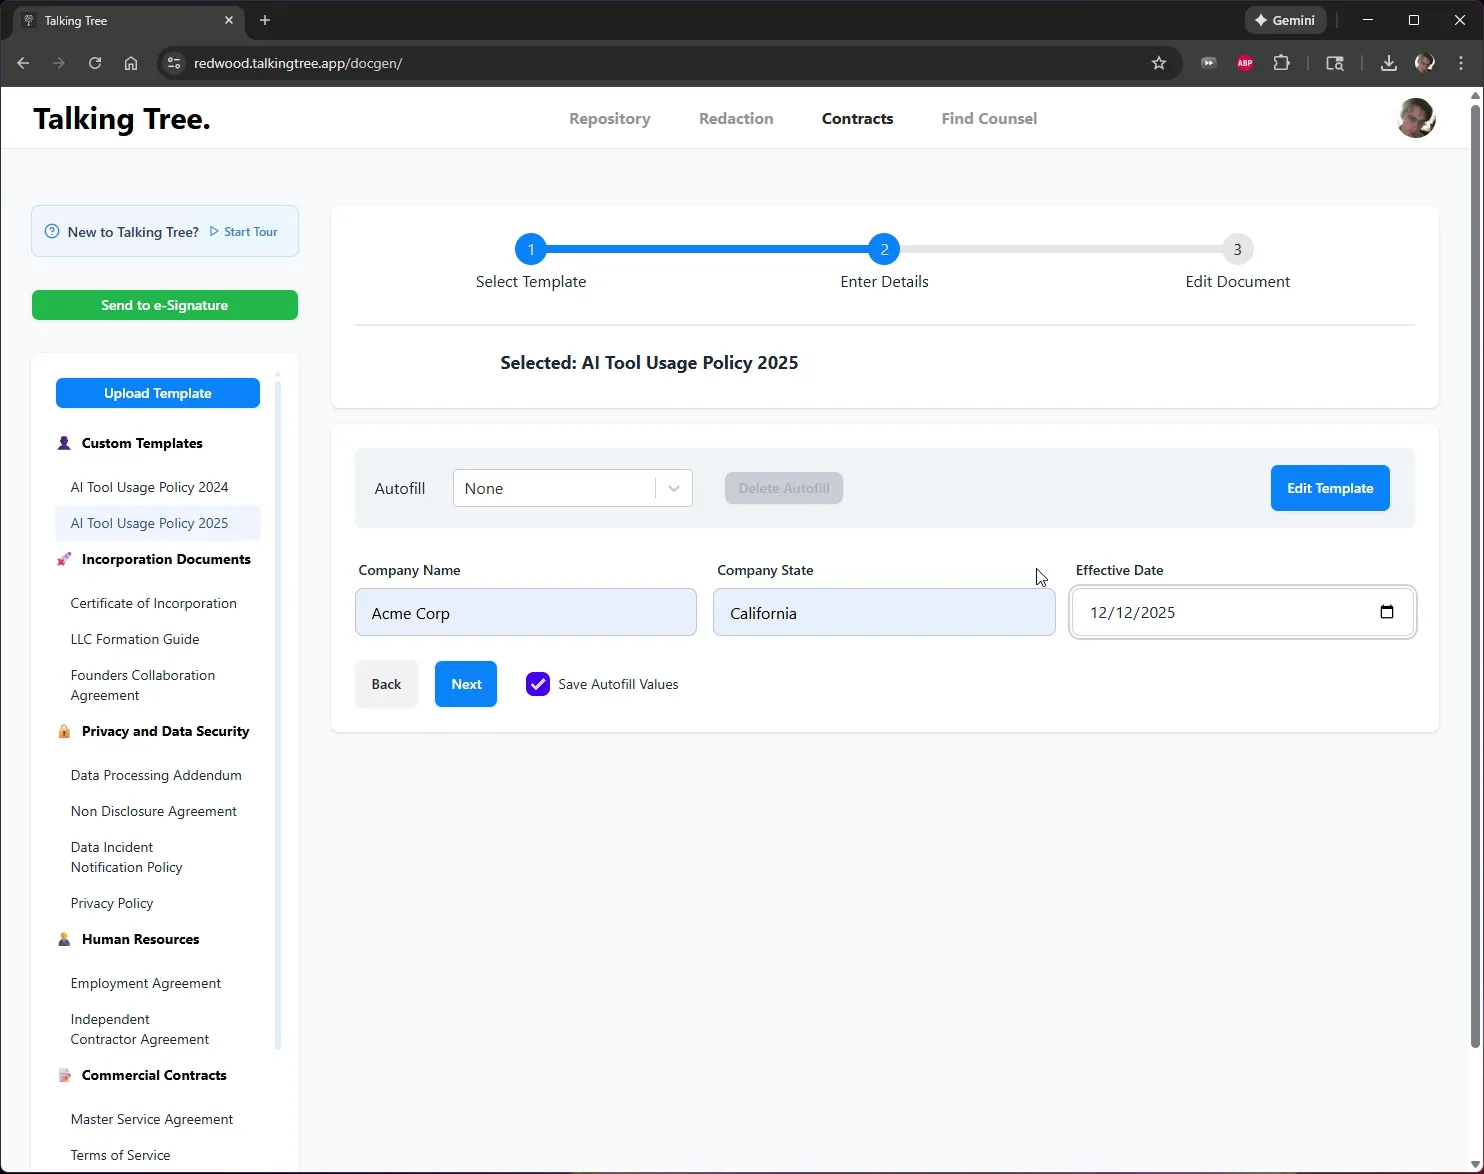Select AI Tool Usage Policy 2025 template
The image size is (1484, 1174).
coord(158,523)
